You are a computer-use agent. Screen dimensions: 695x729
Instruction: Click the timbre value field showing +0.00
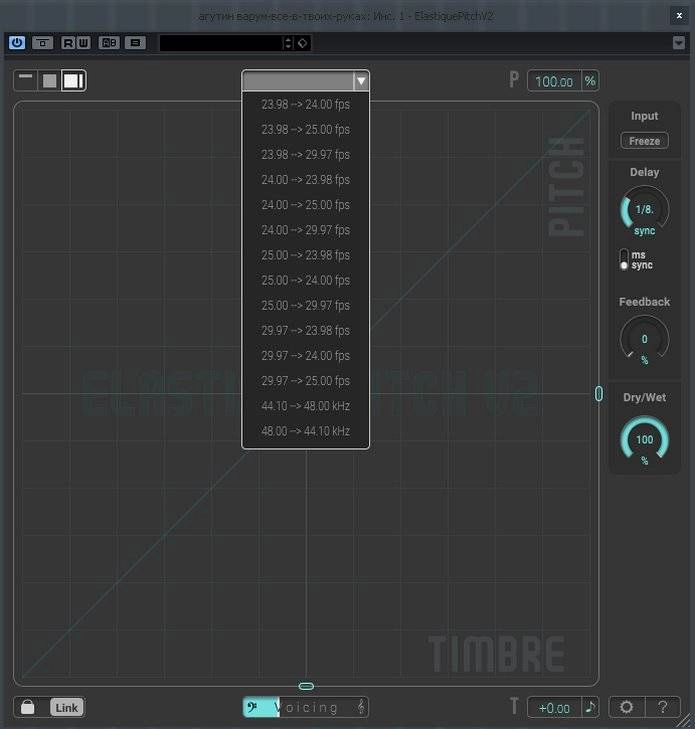click(554, 708)
